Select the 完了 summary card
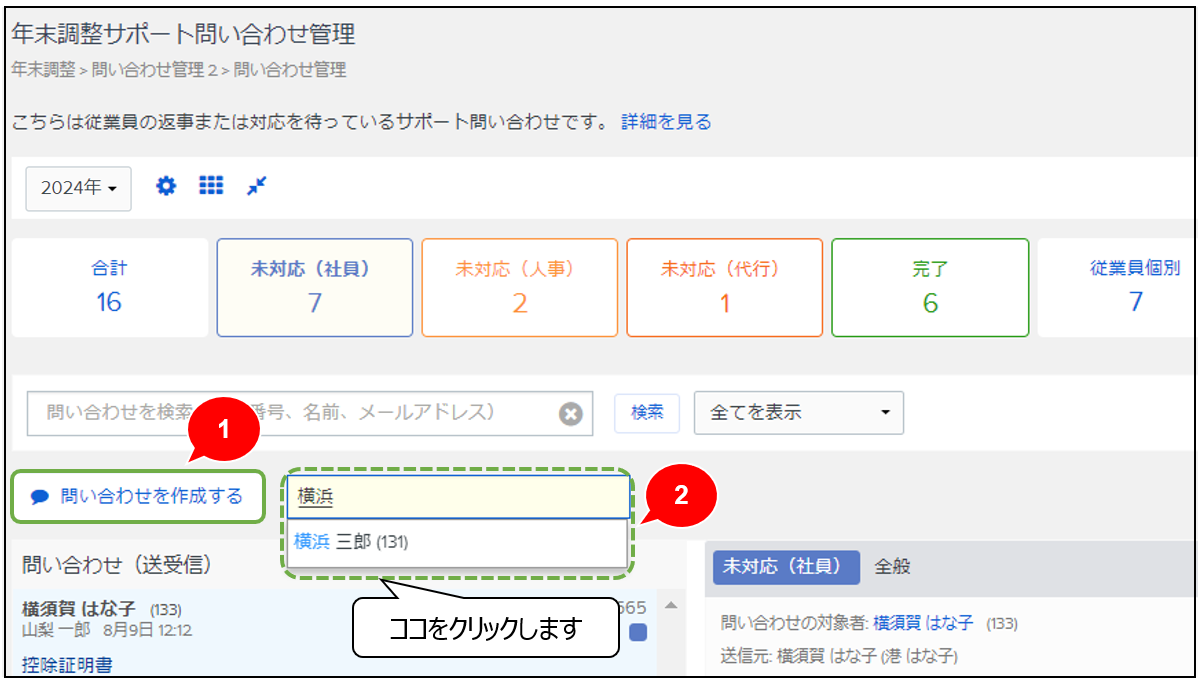 pos(929,287)
